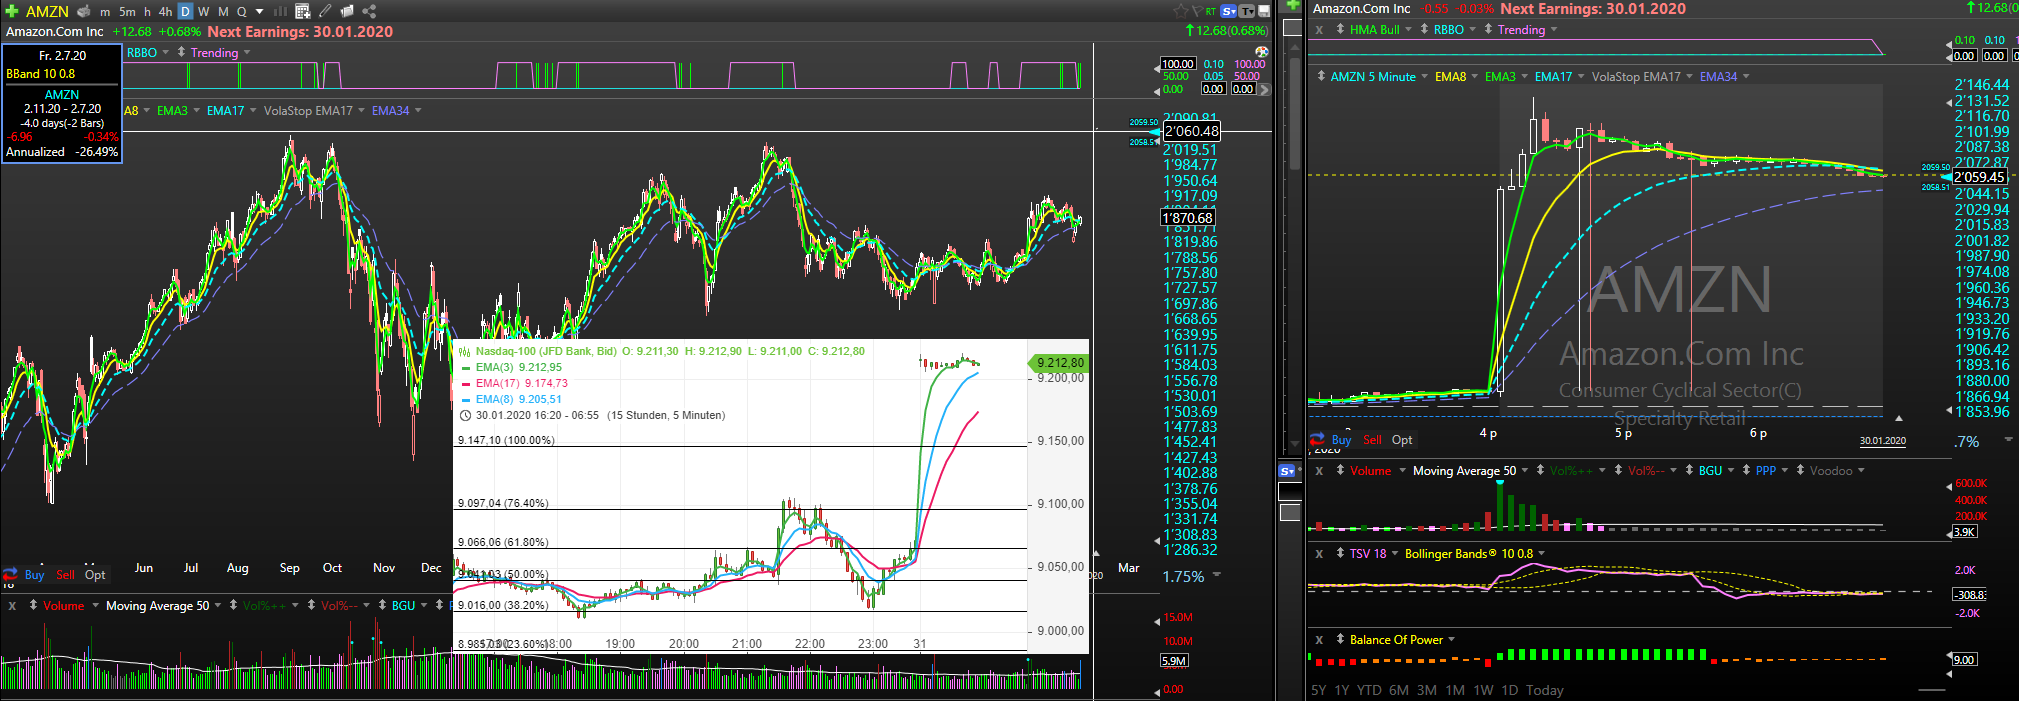Switch chart to Weekly timeframe

pyautogui.click(x=204, y=11)
